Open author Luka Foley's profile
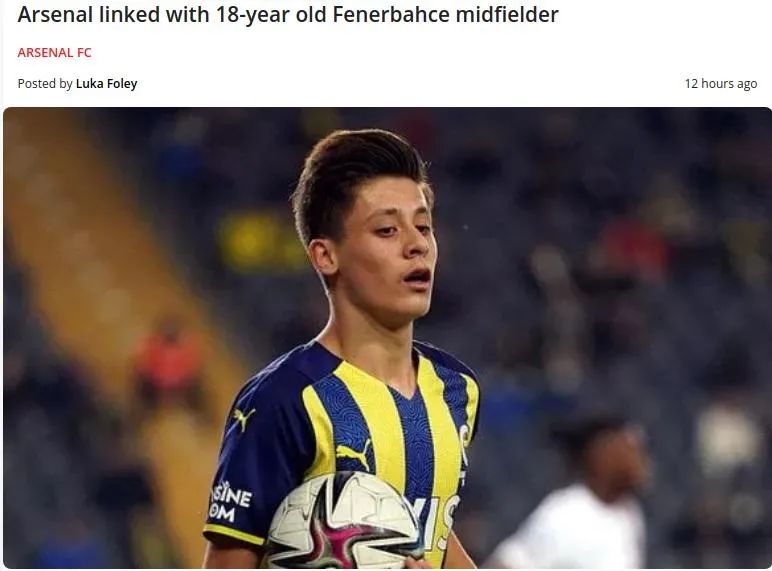The image size is (772, 571). (x=106, y=84)
